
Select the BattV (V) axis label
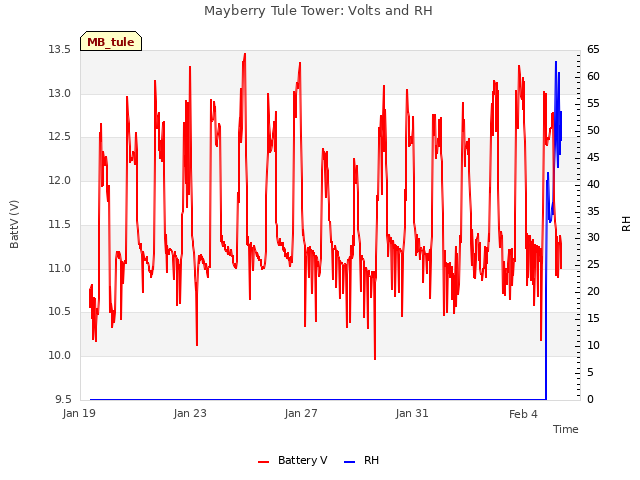click(x=14, y=224)
